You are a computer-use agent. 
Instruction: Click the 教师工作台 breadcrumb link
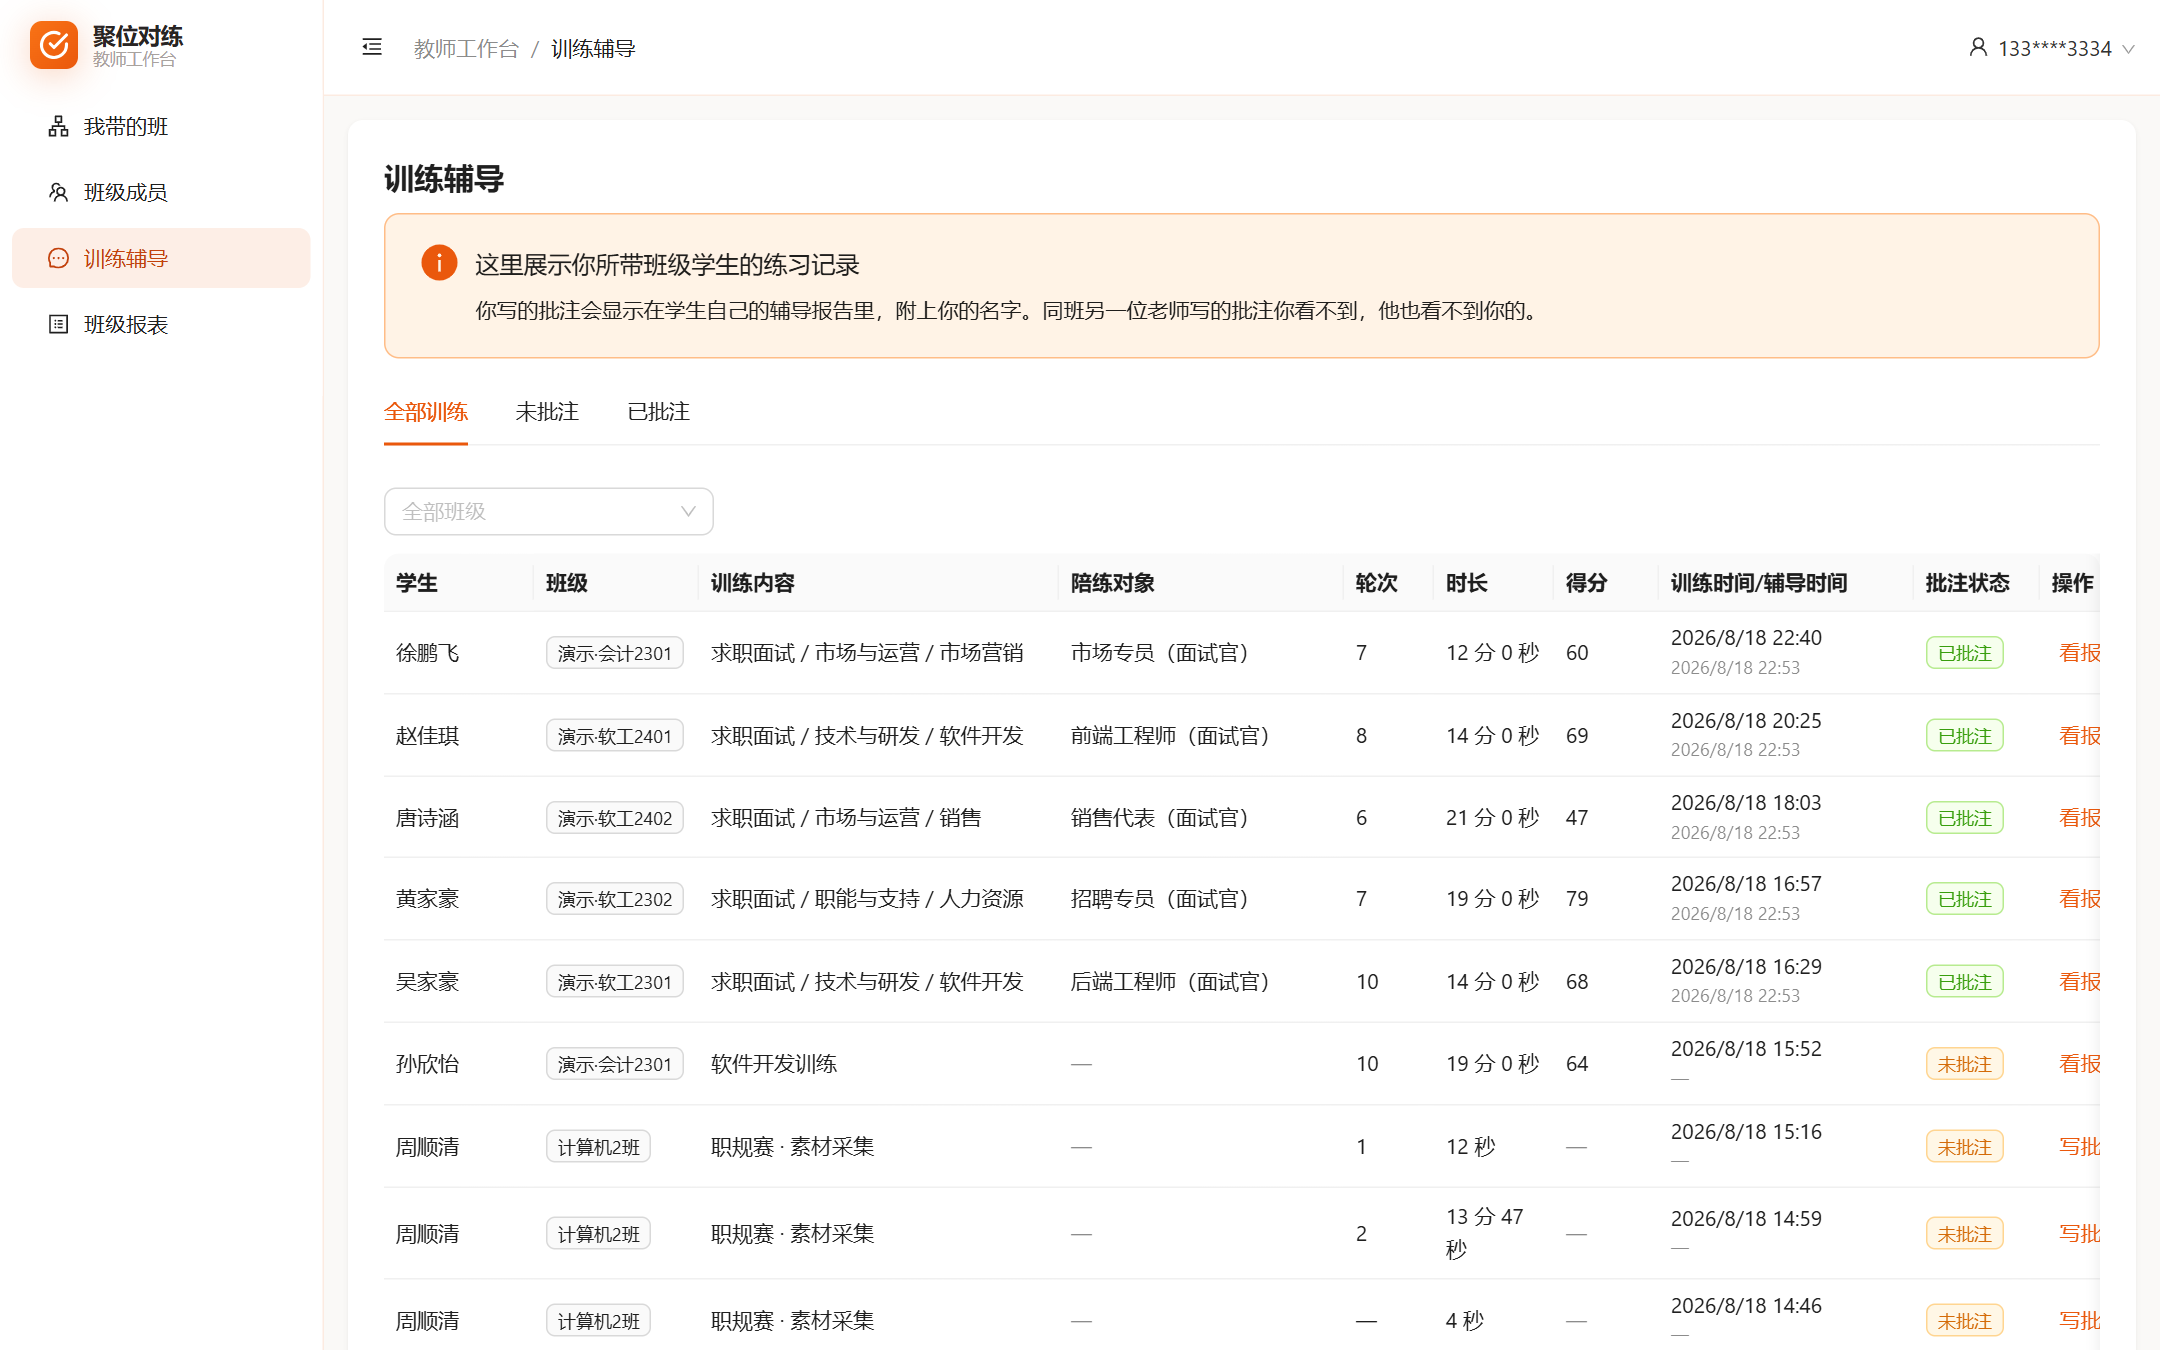pyautogui.click(x=466, y=48)
